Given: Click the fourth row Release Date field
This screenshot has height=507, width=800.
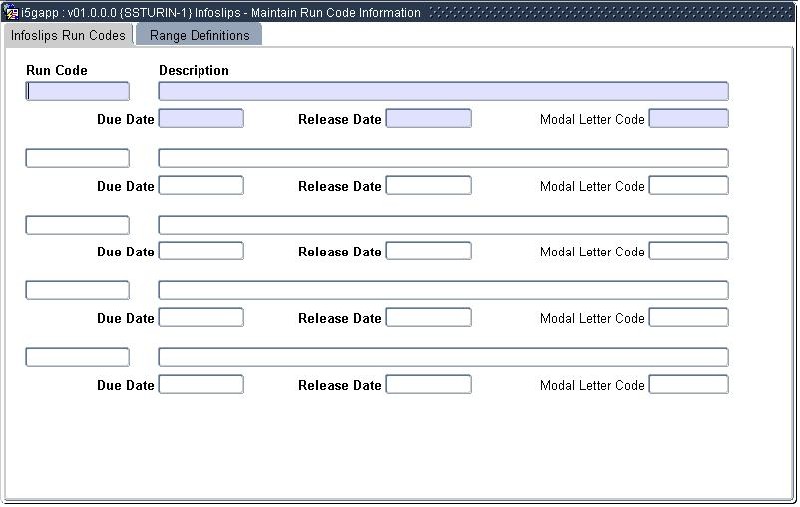Looking at the screenshot, I should (428, 317).
